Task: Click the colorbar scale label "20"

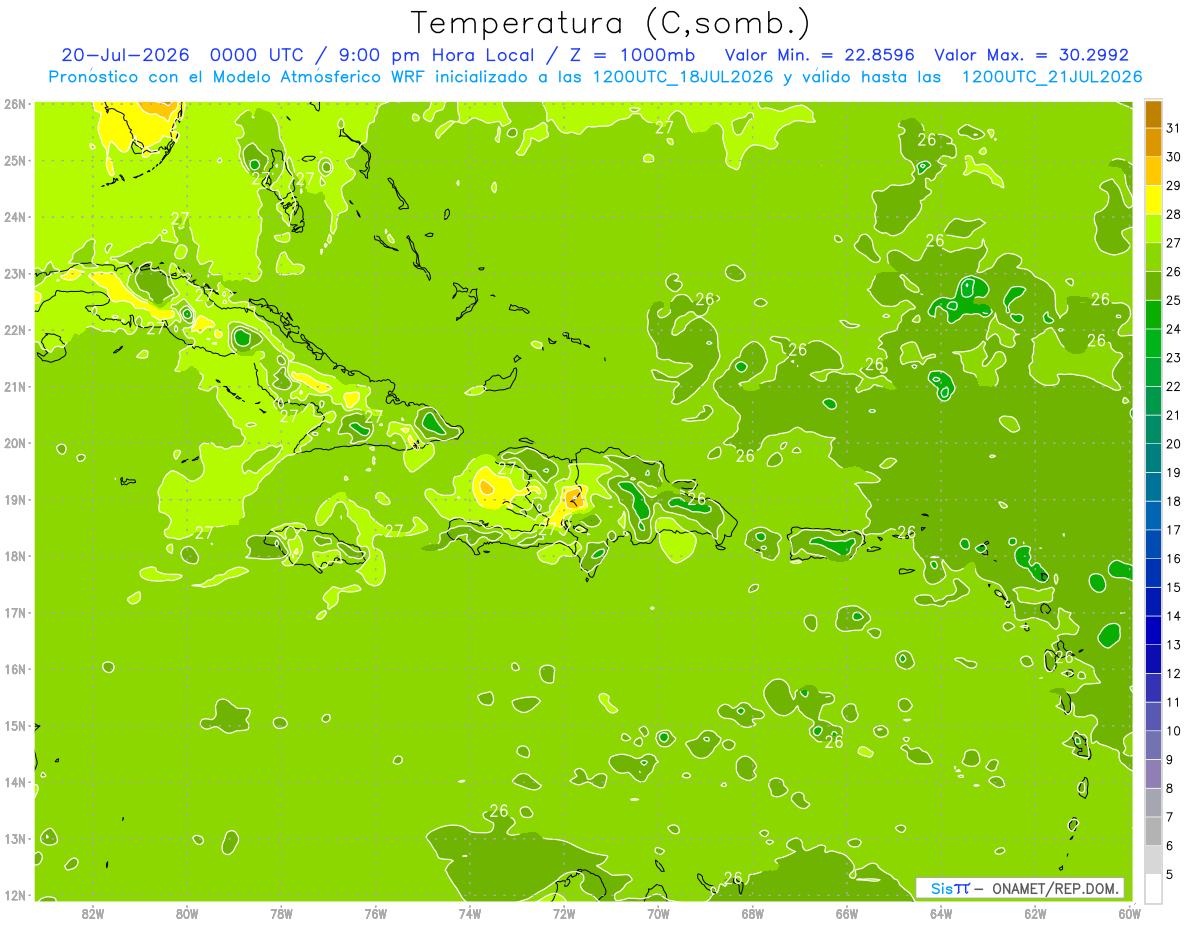Action: (x=1173, y=444)
